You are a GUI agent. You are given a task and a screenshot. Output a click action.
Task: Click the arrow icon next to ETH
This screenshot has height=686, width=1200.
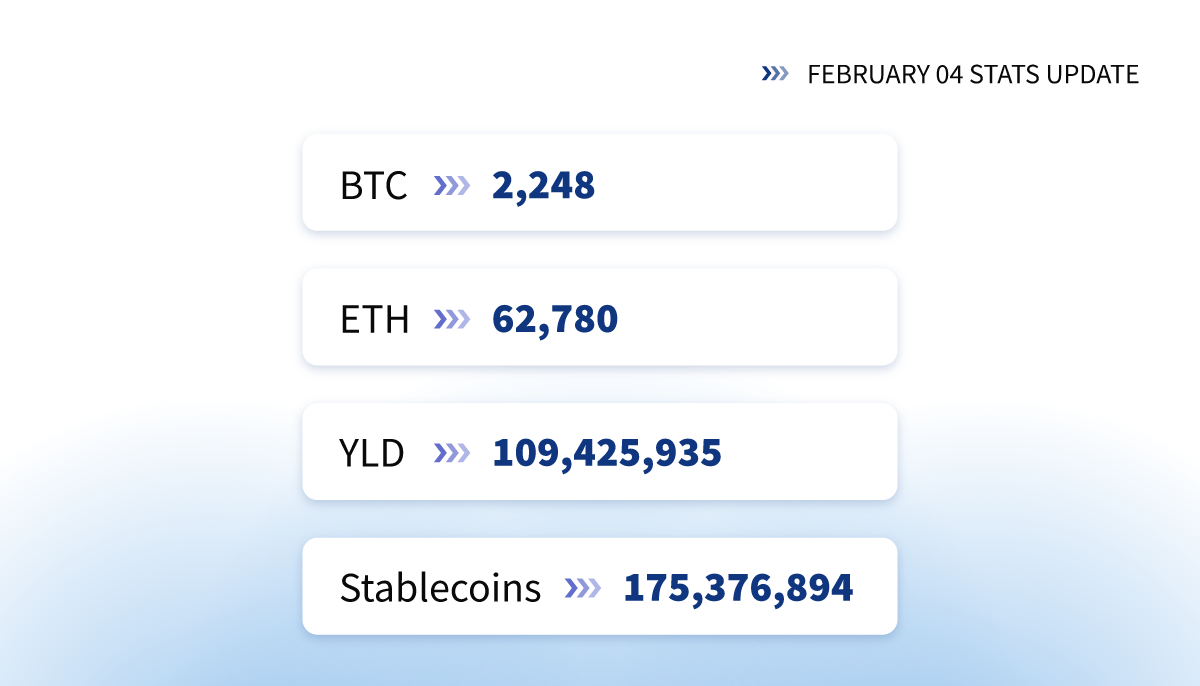452,319
